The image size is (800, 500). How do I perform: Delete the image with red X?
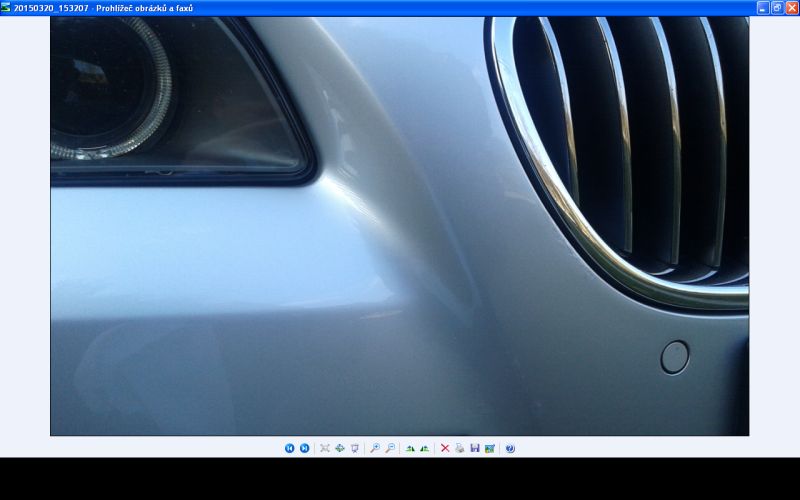pos(445,448)
